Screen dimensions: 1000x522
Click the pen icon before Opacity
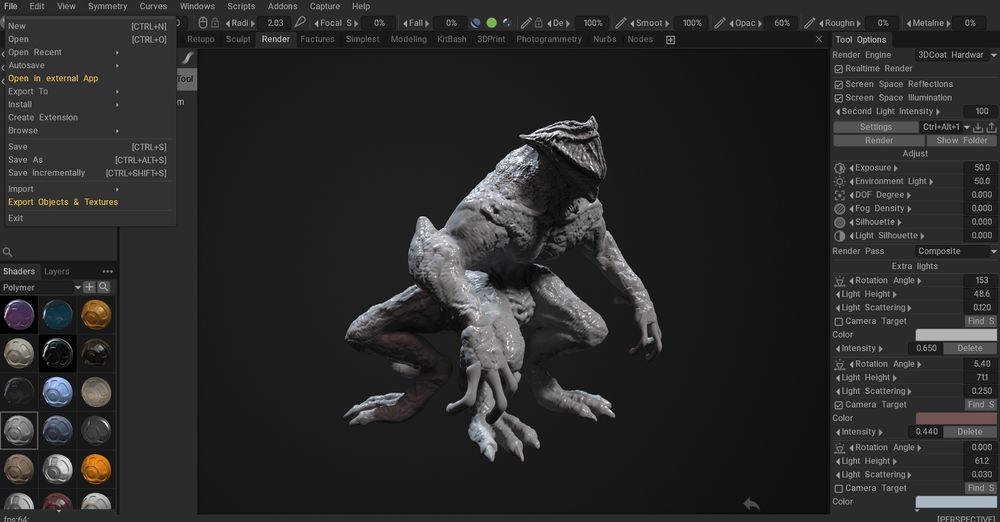(x=719, y=23)
